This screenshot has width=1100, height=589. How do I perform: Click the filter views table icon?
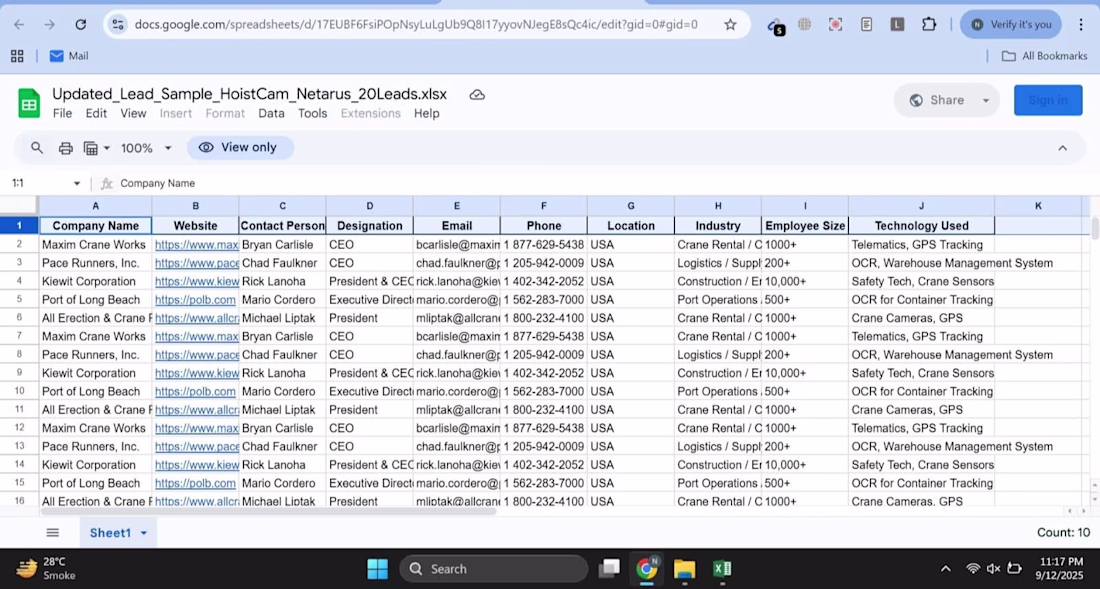point(90,148)
